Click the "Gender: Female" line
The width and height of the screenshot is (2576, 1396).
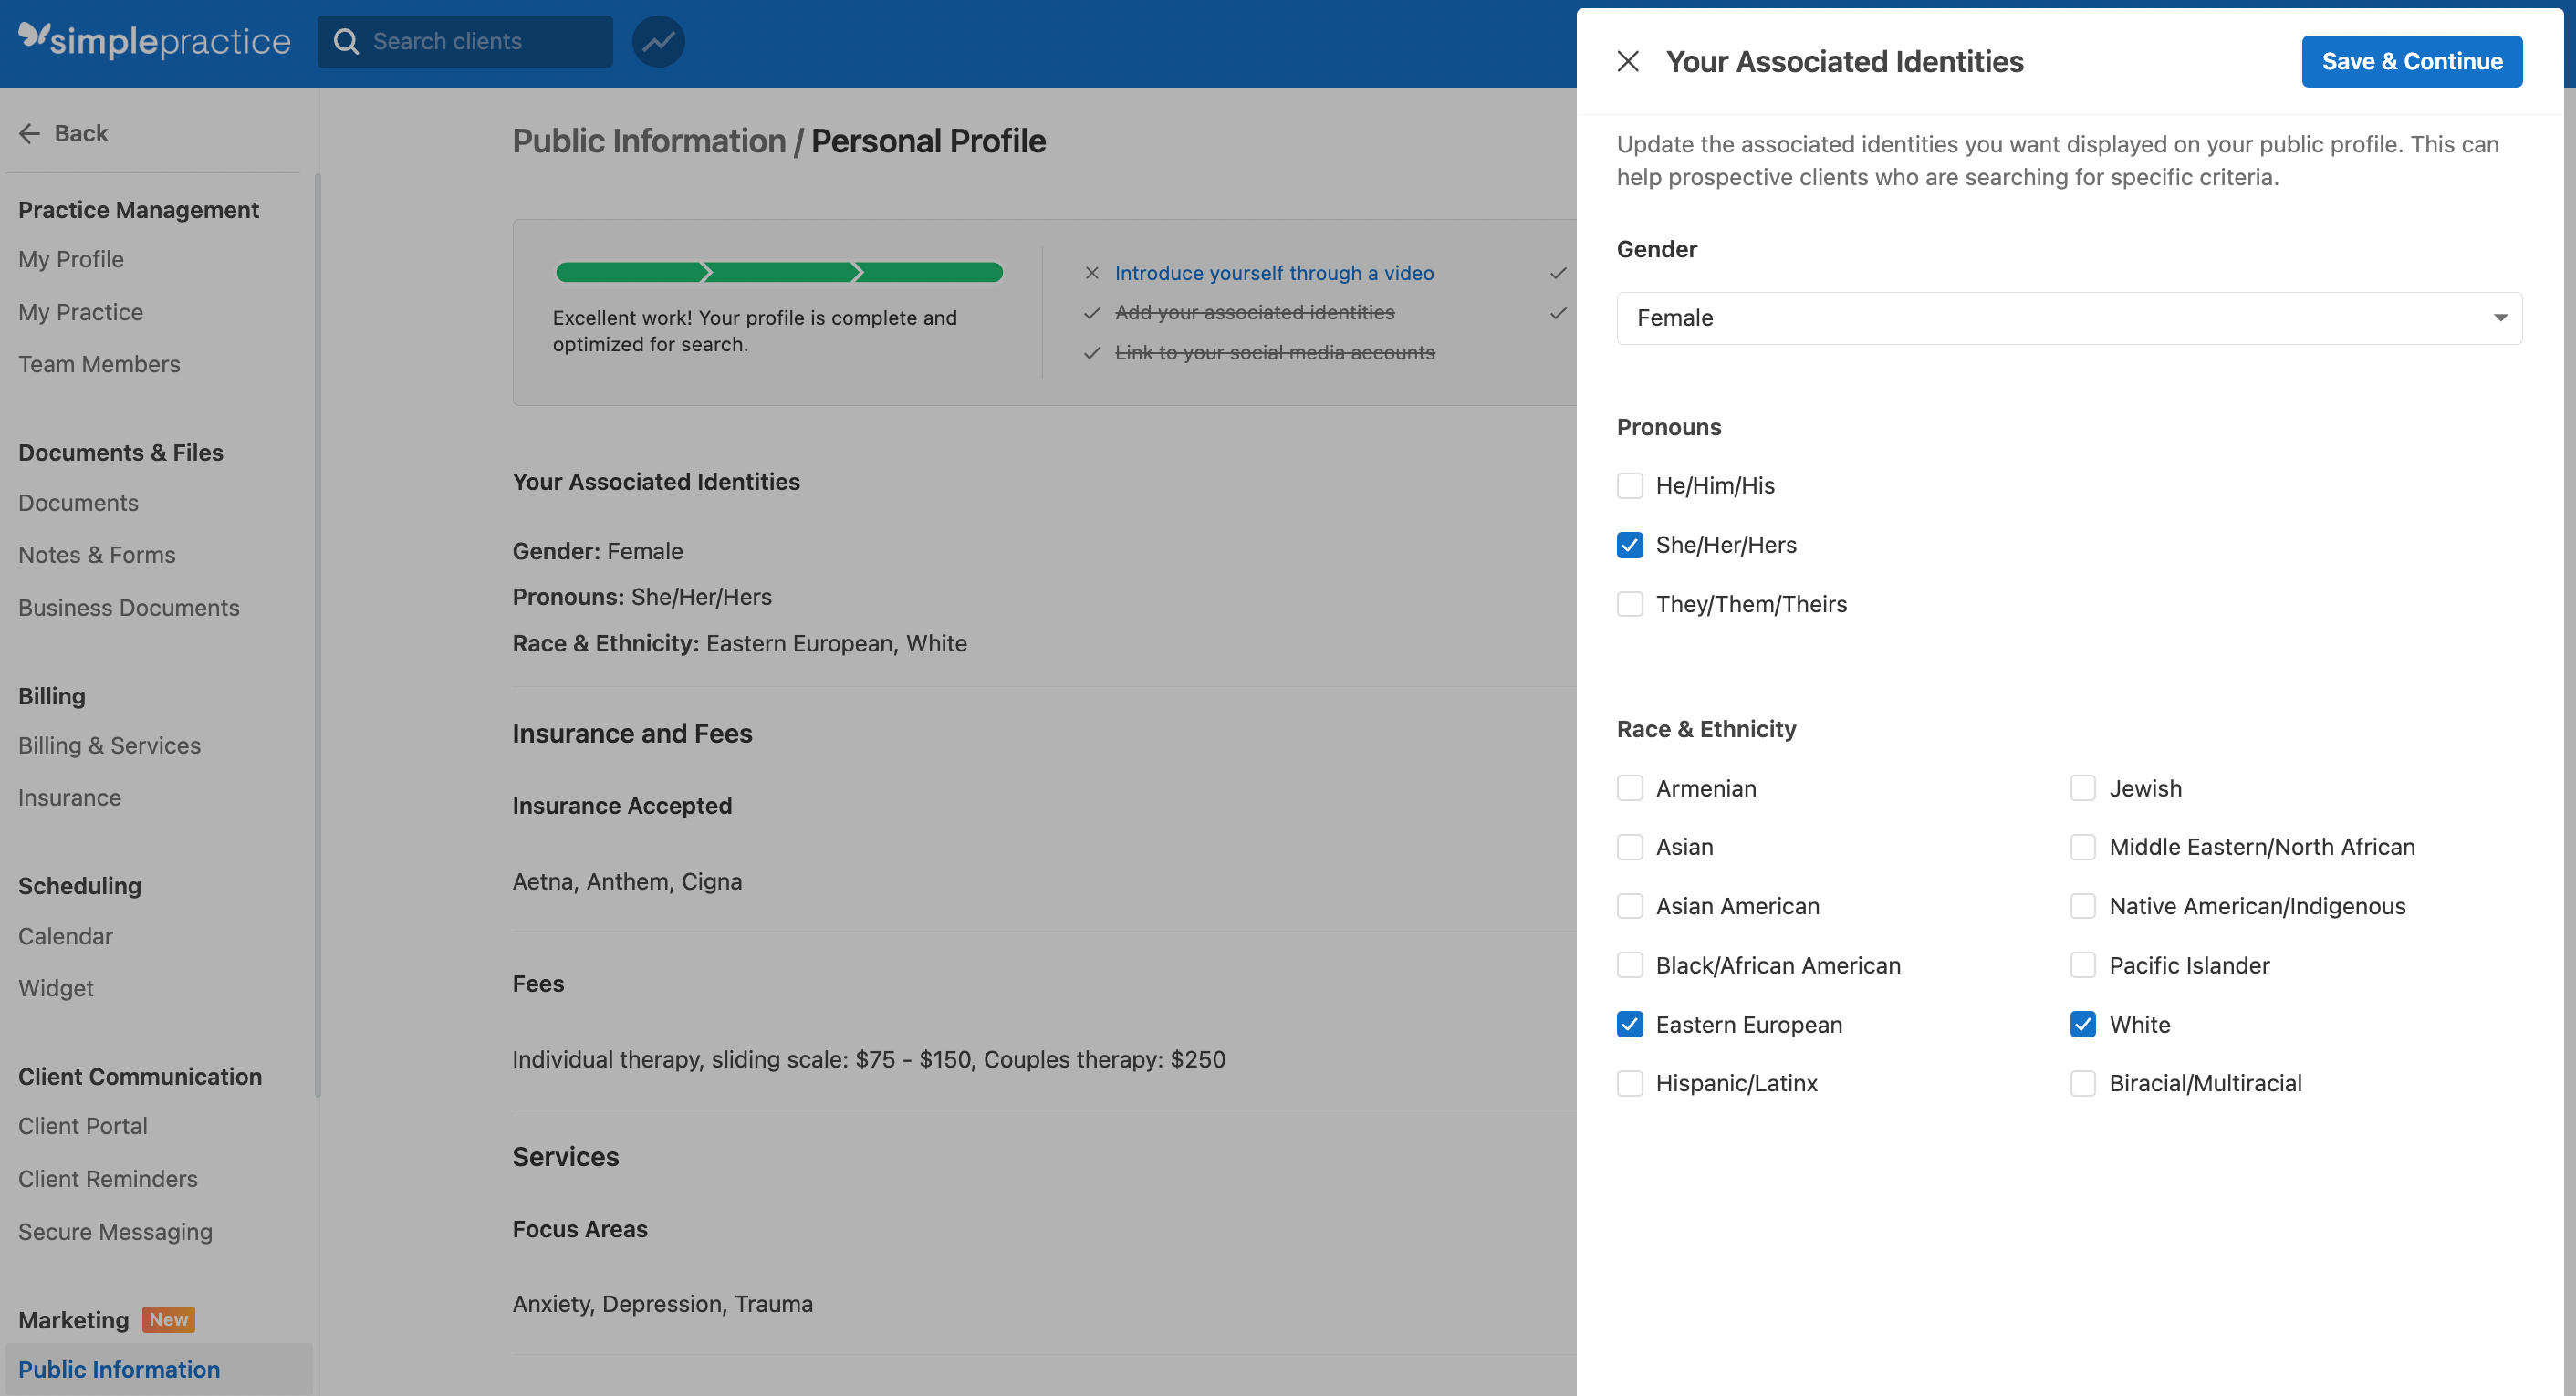[x=598, y=551]
